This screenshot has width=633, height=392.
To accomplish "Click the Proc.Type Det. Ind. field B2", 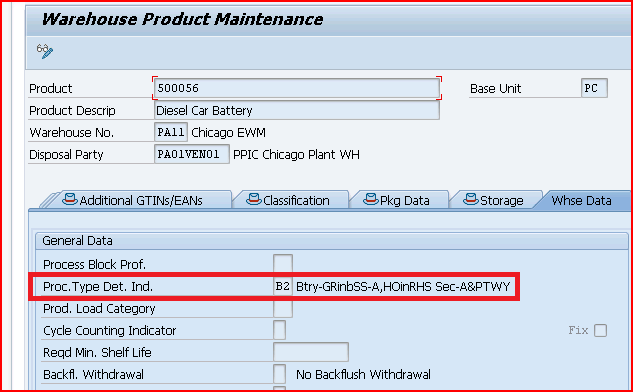I will [x=283, y=286].
